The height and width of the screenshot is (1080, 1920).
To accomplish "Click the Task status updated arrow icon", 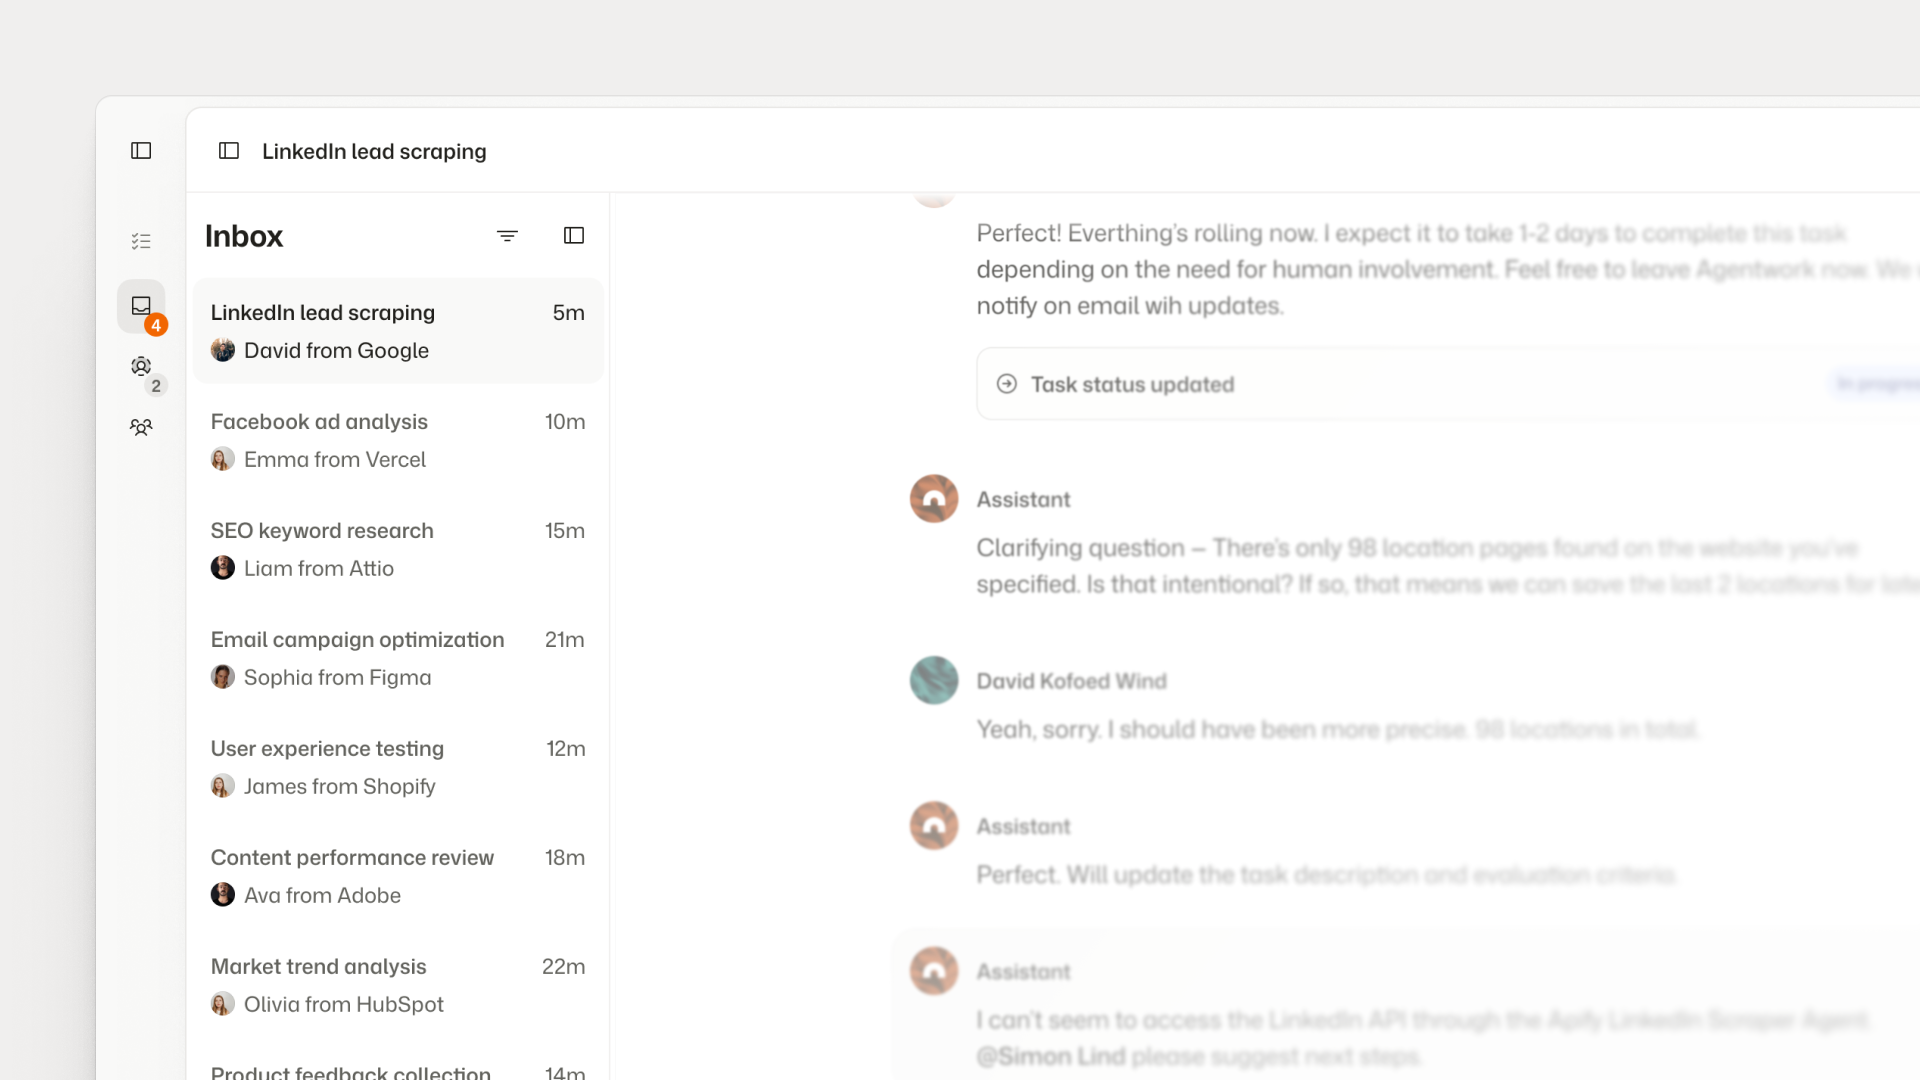I will point(1007,384).
